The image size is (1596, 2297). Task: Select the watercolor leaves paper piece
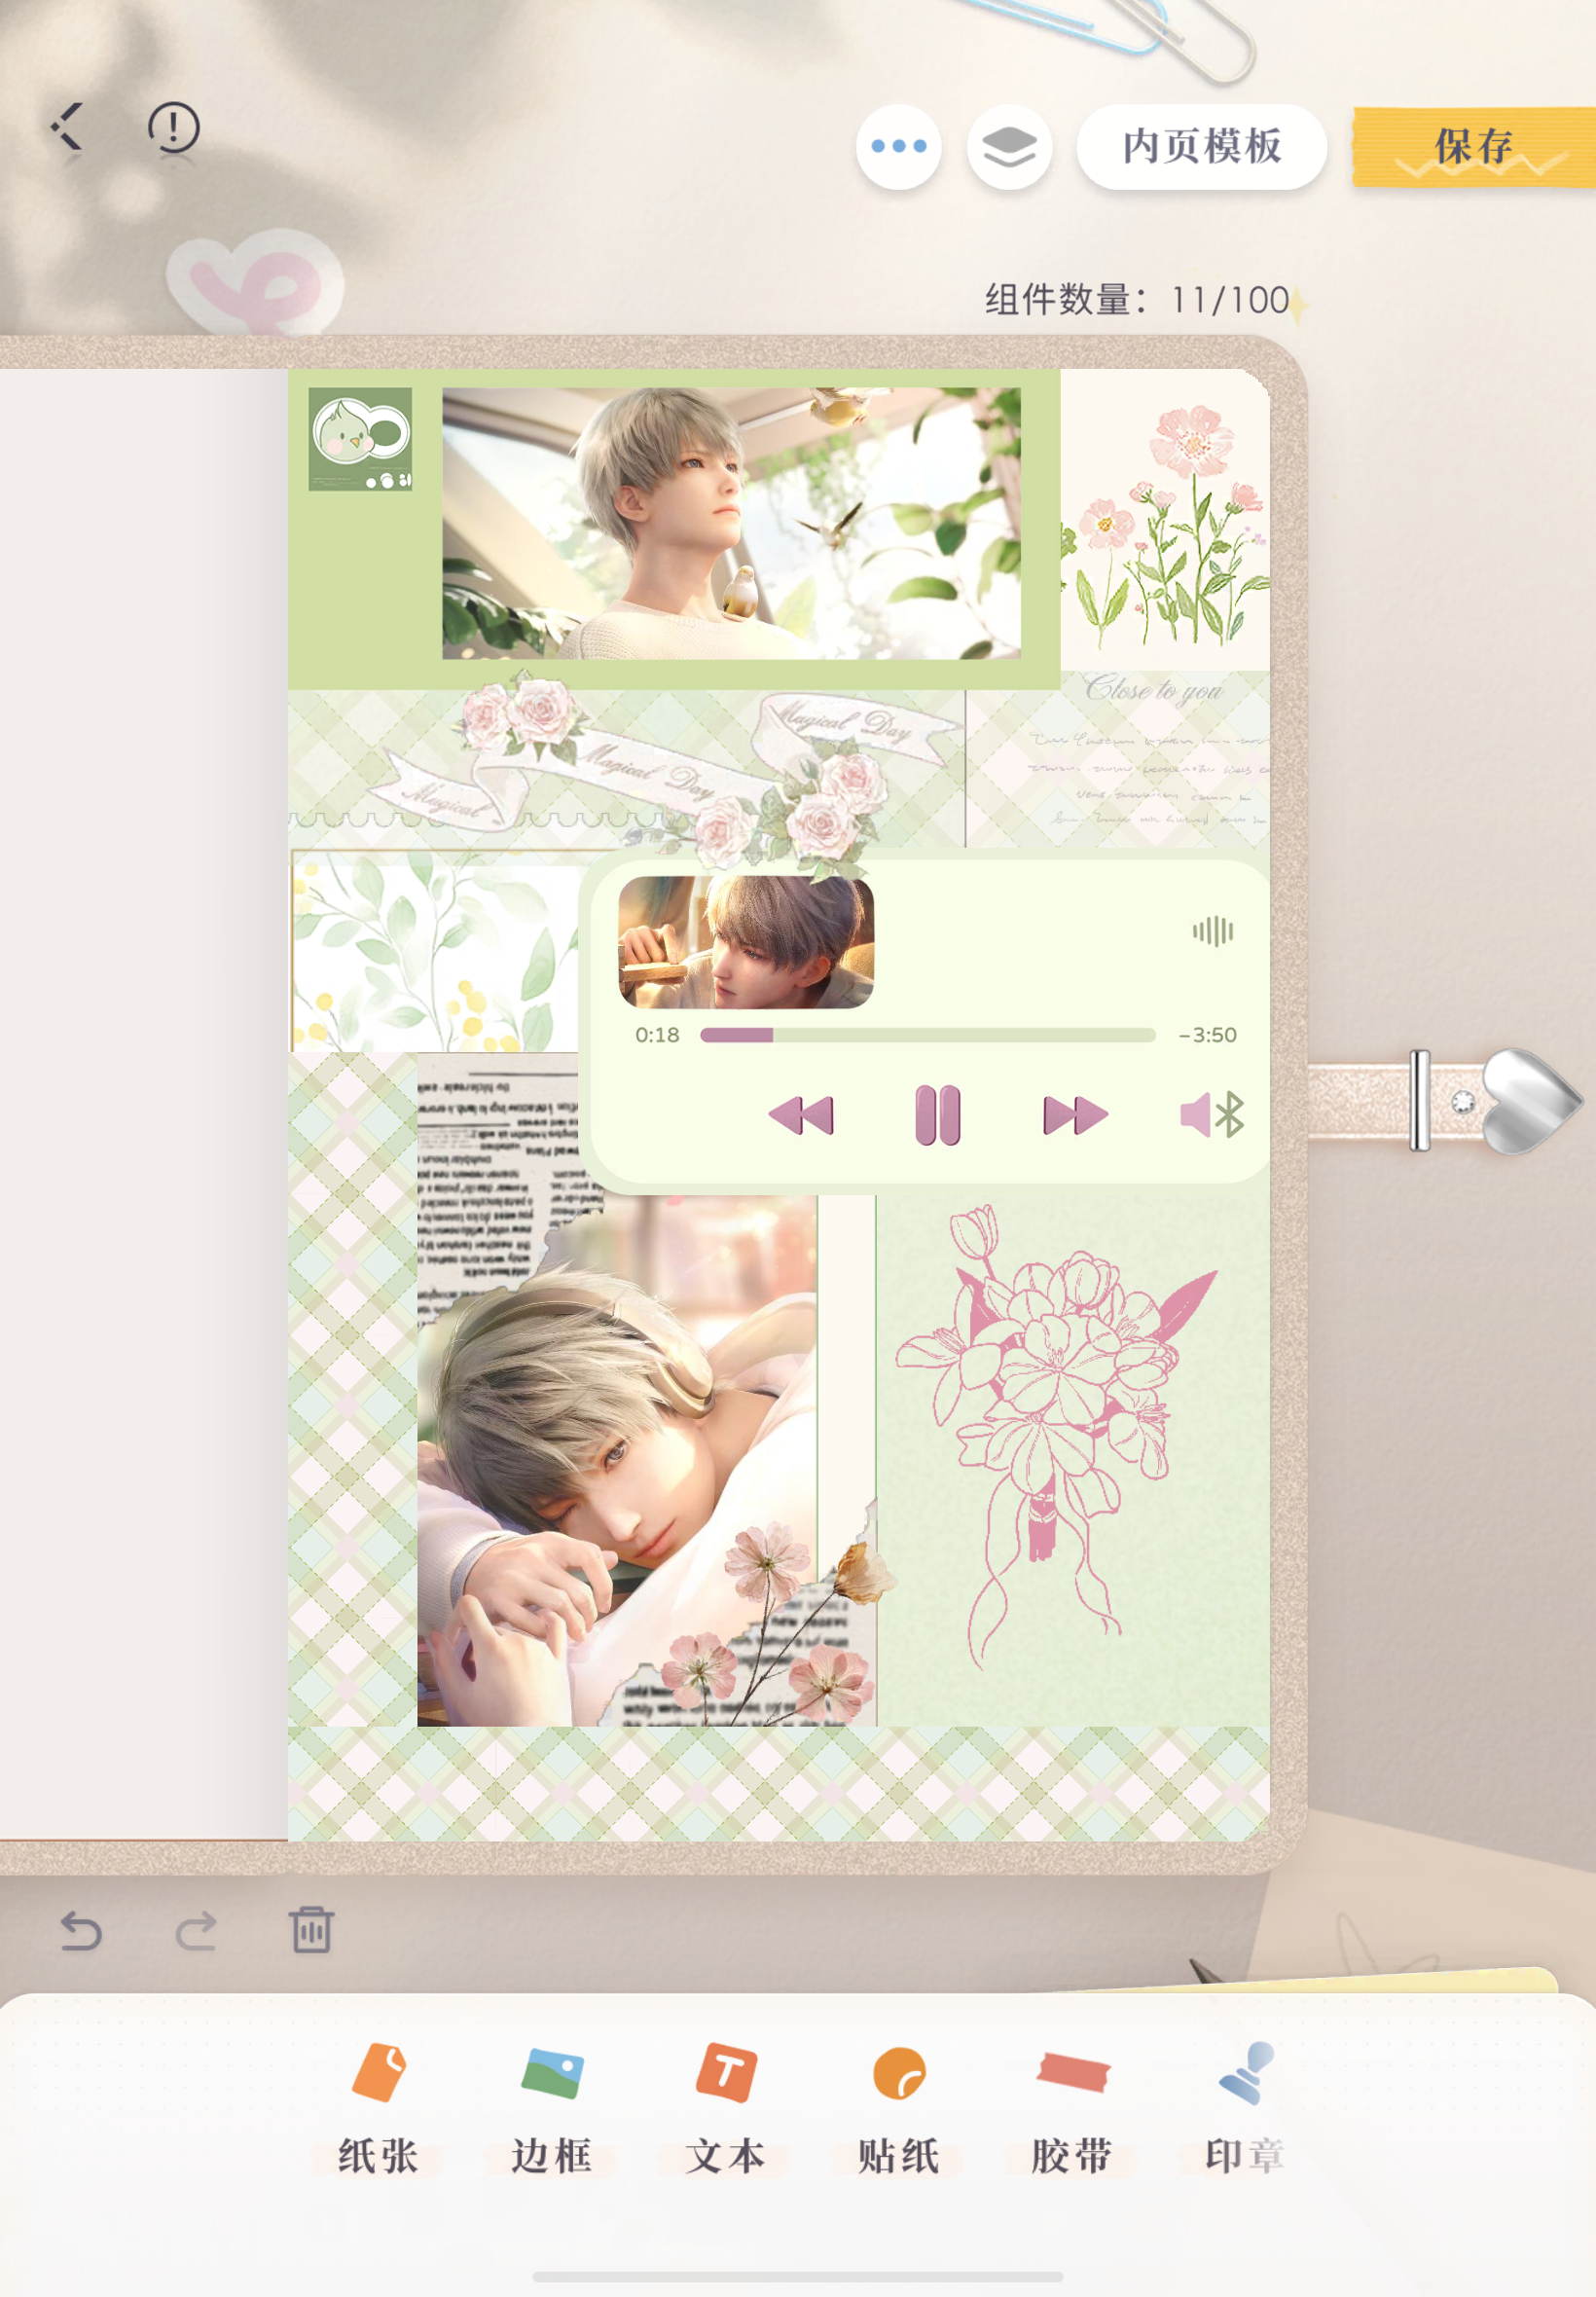pos(435,951)
